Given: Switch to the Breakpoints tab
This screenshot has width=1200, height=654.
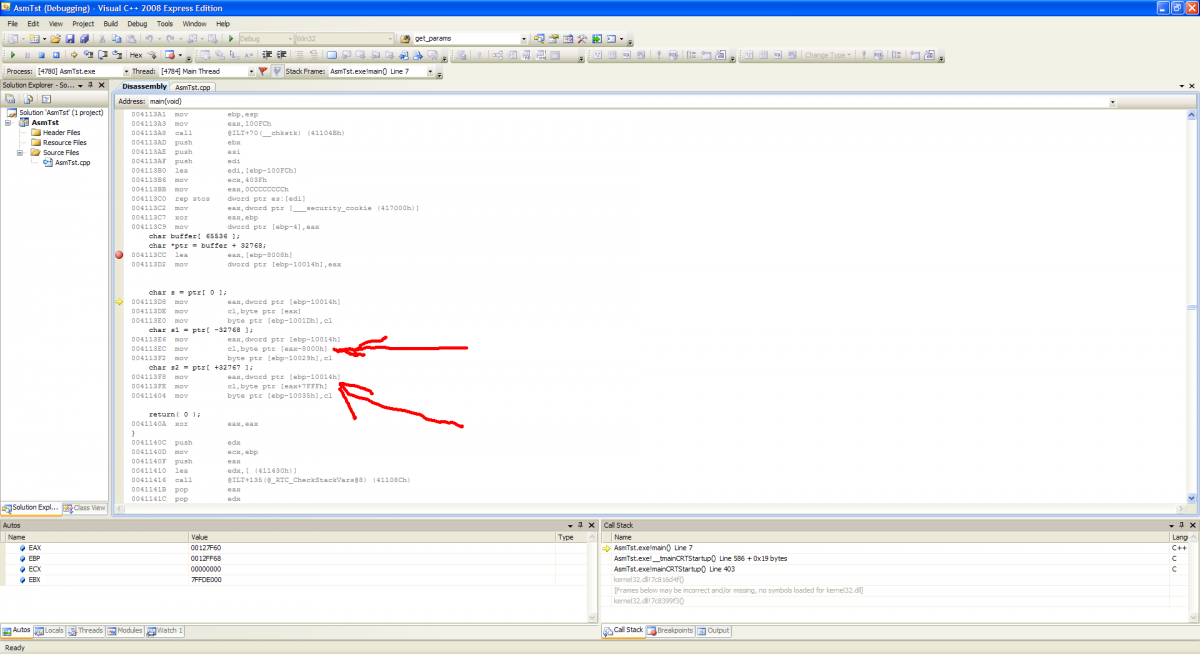Looking at the screenshot, I should 671,631.
